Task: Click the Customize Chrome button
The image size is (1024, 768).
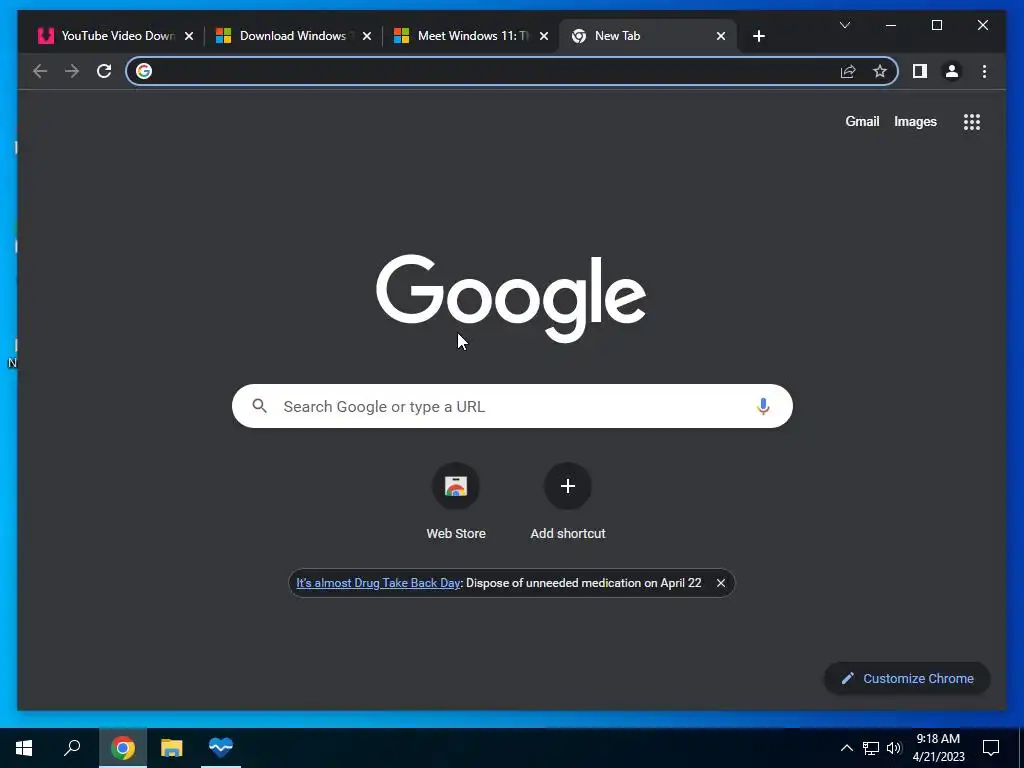Action: (907, 679)
